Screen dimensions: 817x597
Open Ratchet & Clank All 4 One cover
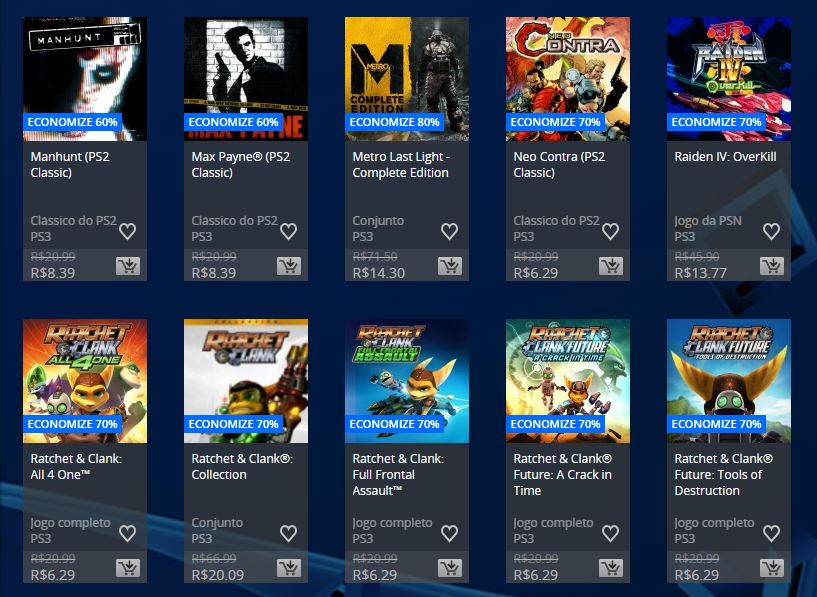(x=85, y=381)
